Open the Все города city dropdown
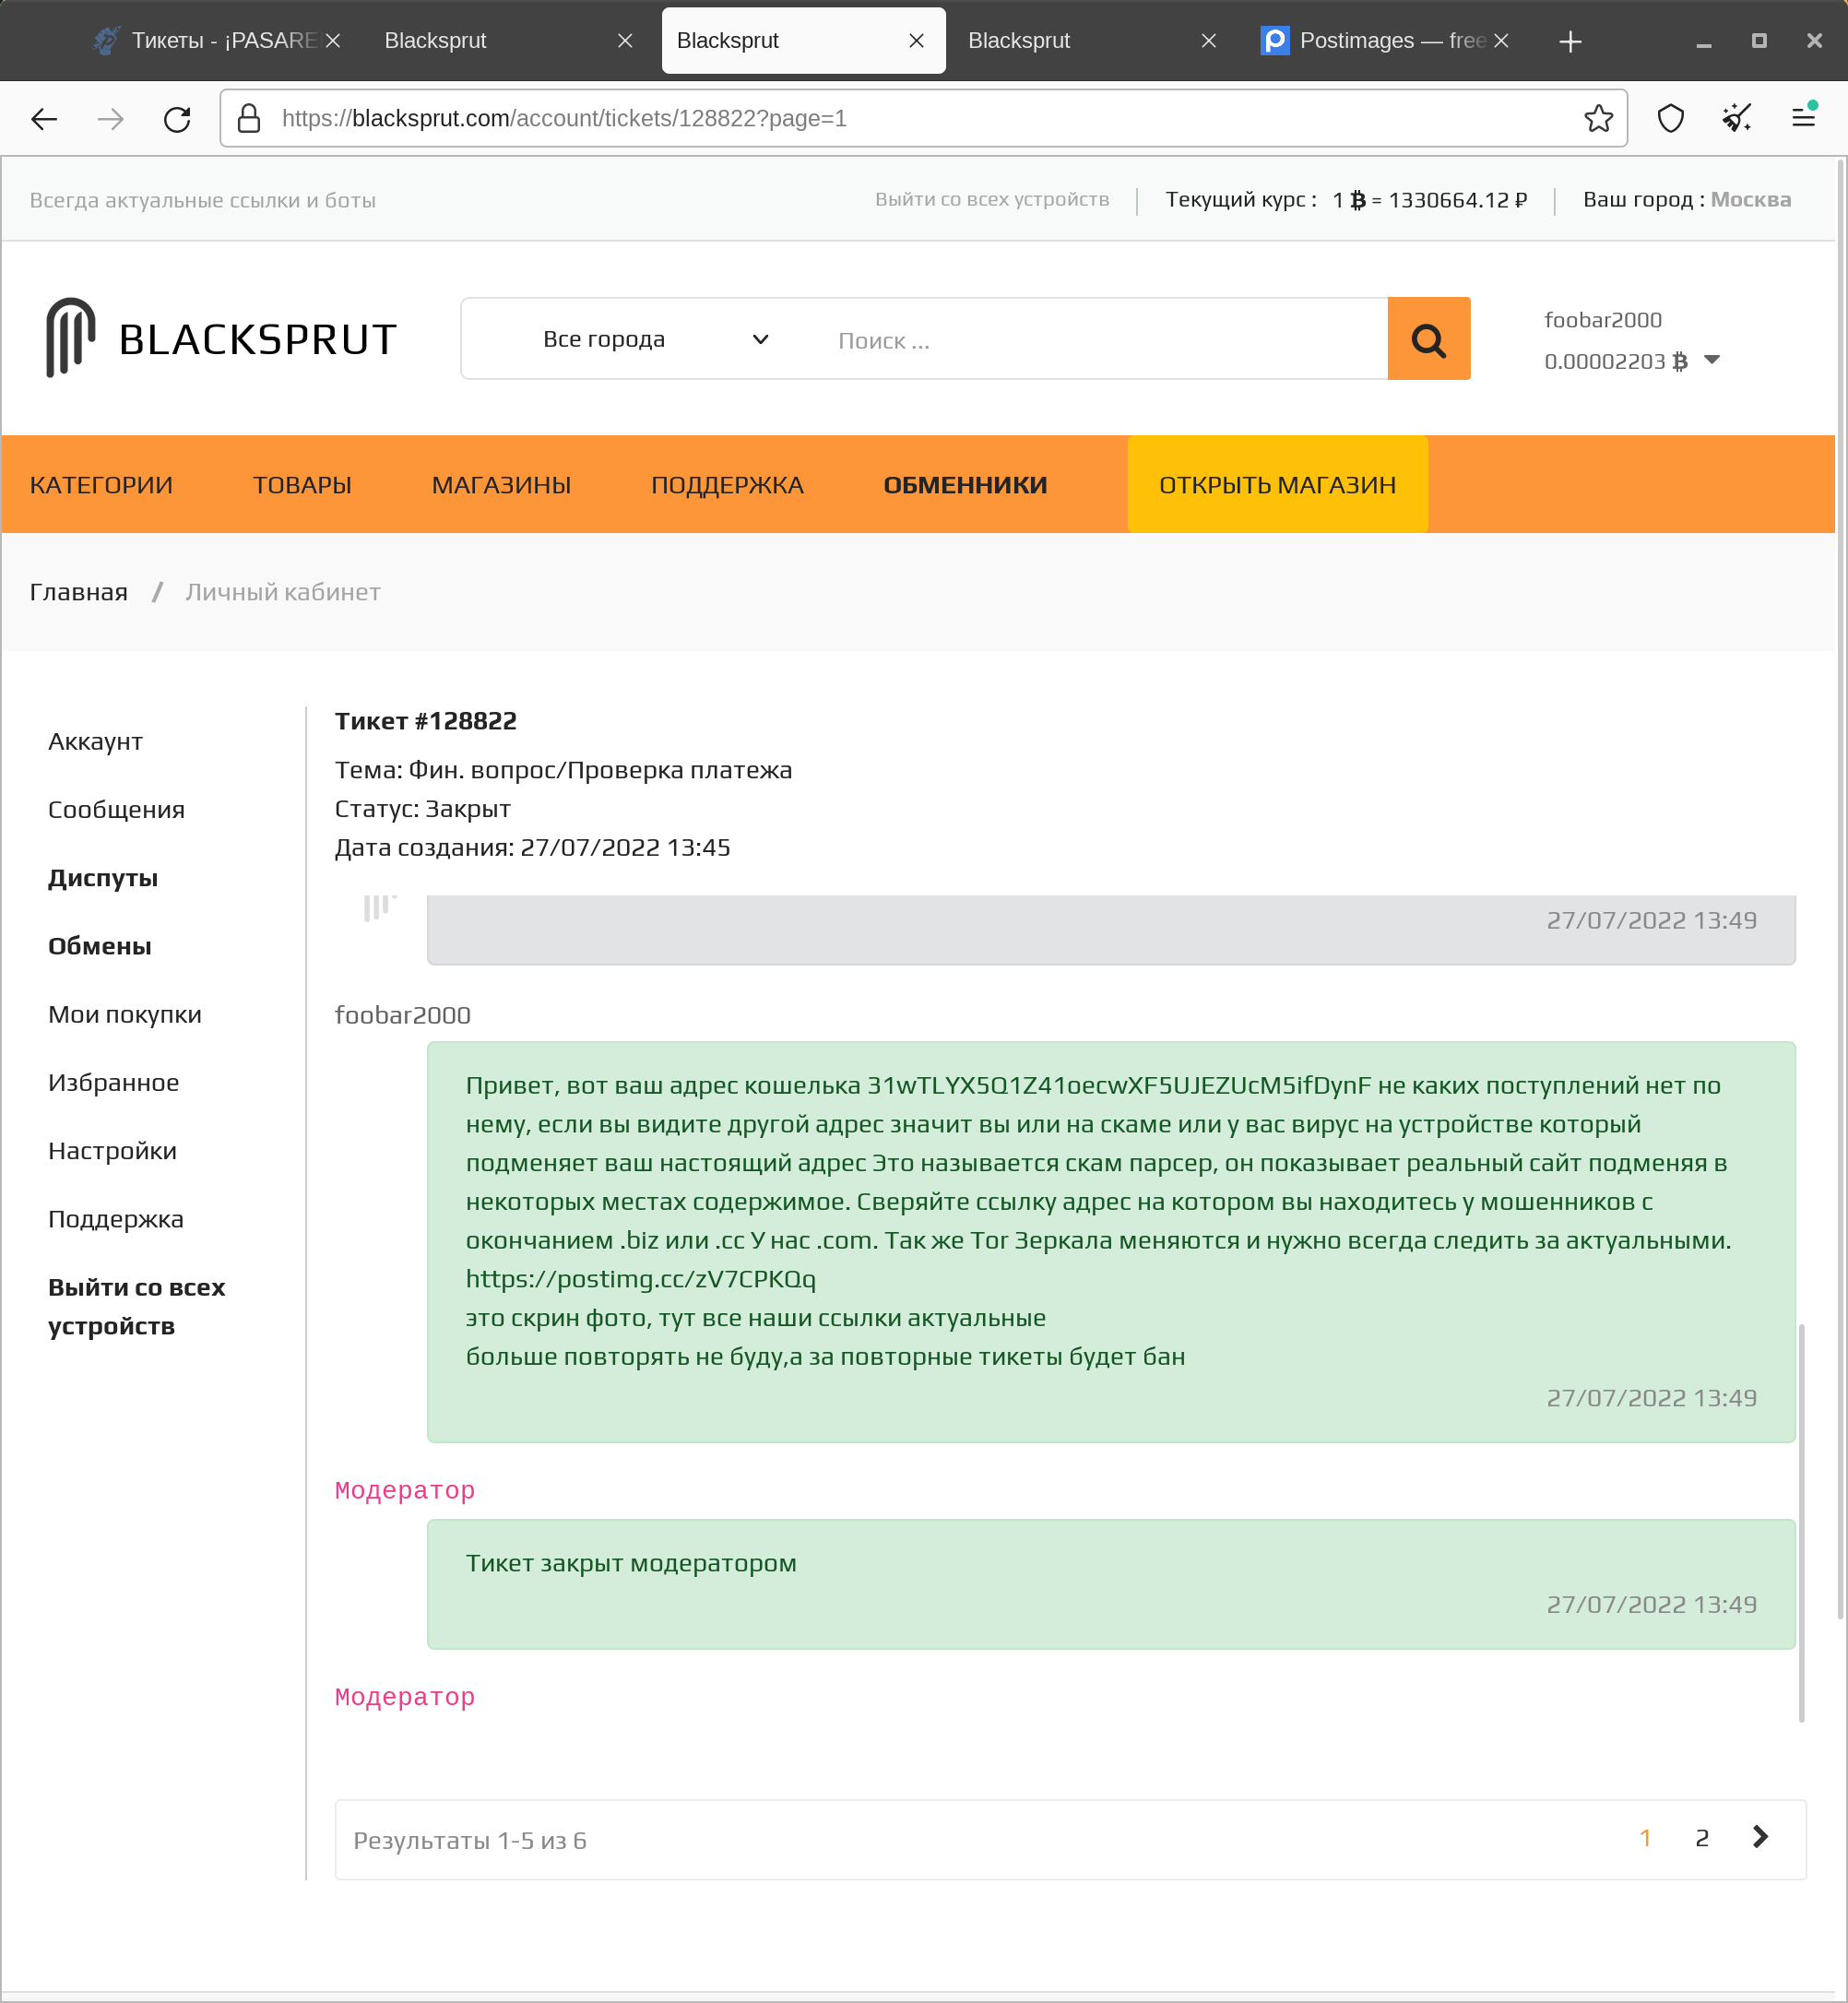The height and width of the screenshot is (2003, 1848). tap(655, 339)
